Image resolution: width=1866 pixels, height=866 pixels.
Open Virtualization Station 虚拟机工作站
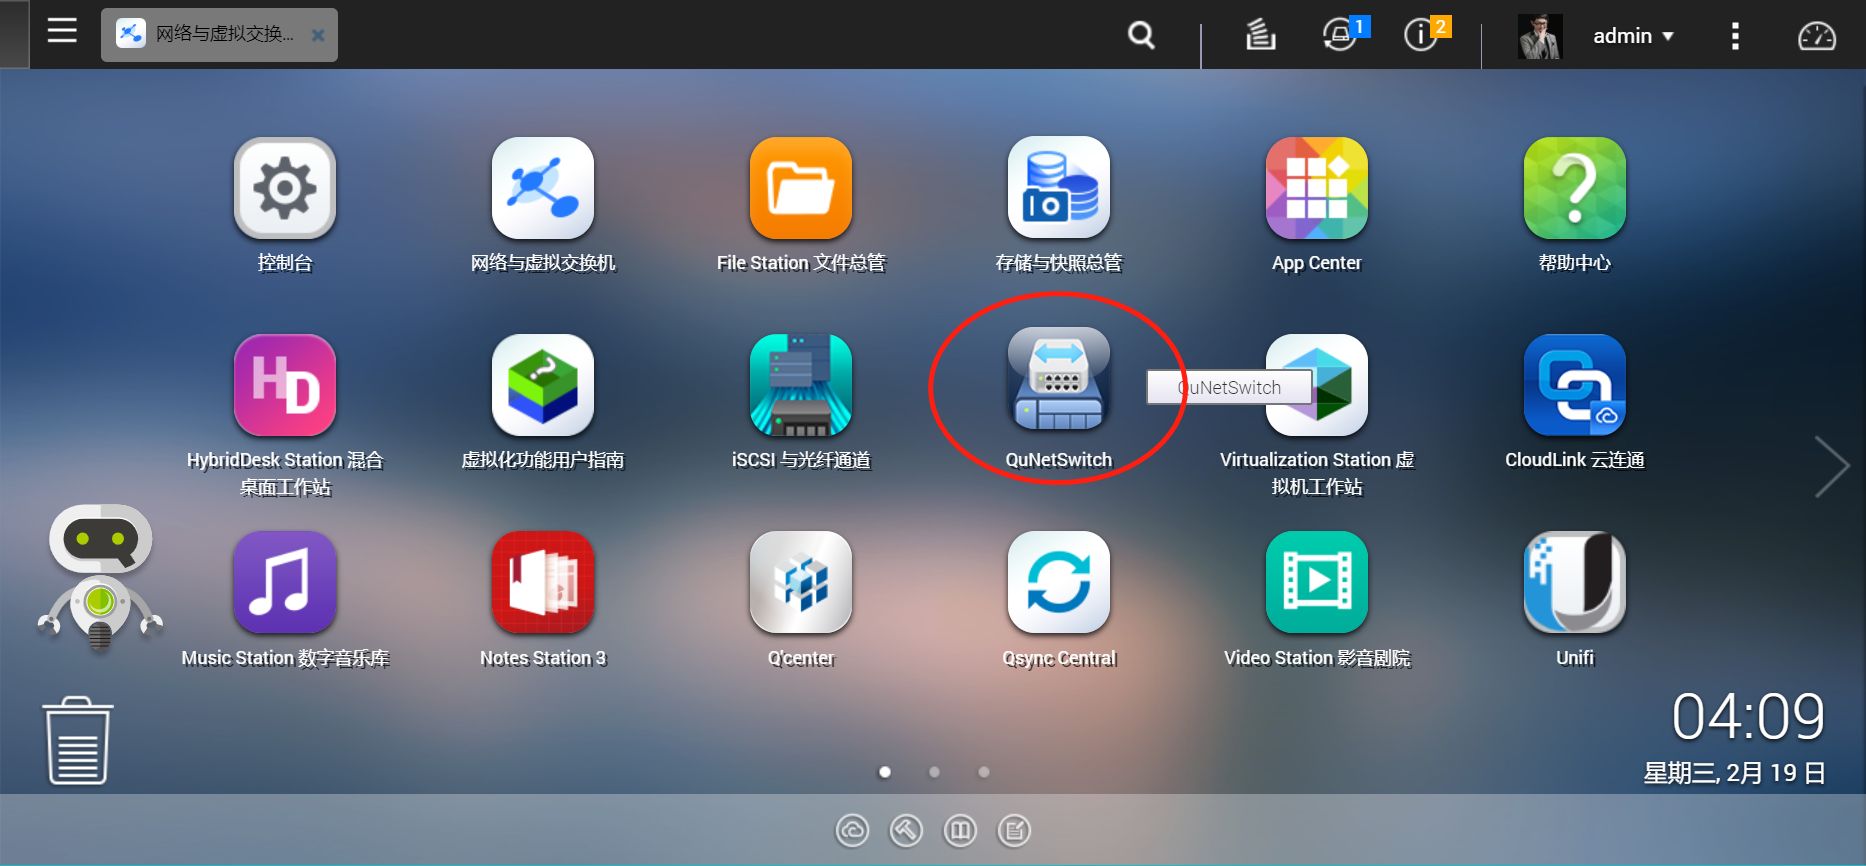[x=1317, y=385]
